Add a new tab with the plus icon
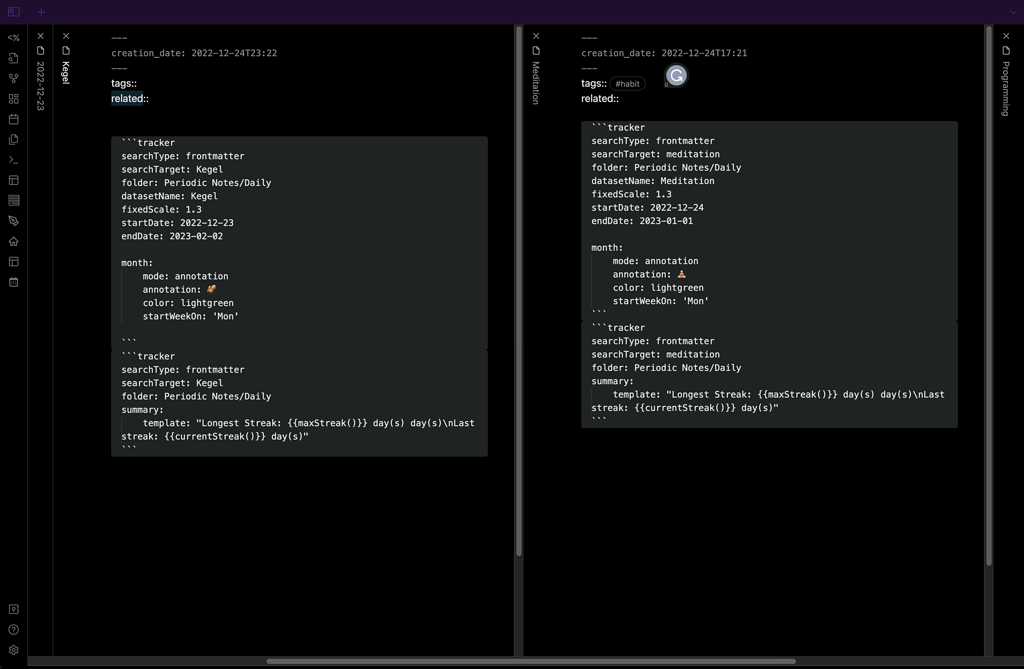 point(41,12)
